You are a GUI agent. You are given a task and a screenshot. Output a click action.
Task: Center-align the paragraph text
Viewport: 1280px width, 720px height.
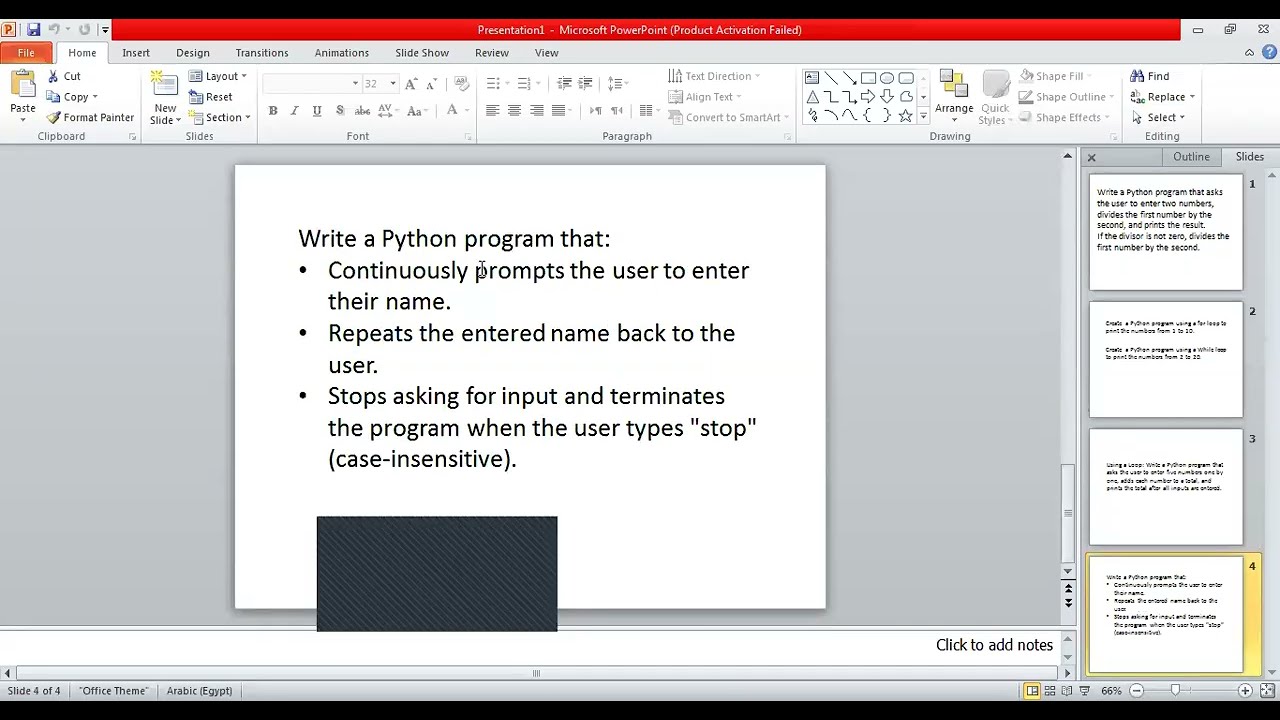(x=514, y=111)
